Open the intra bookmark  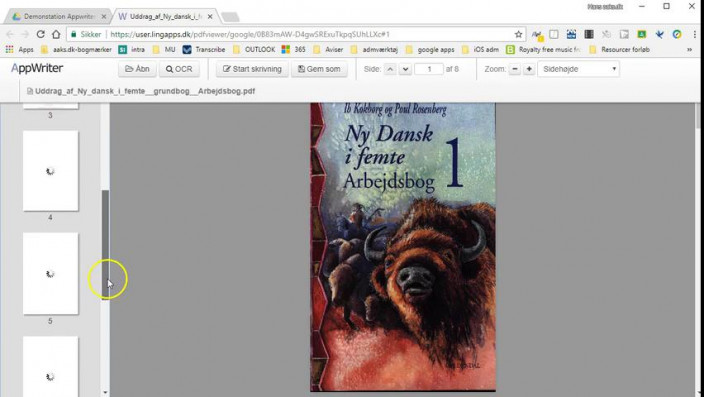coord(132,49)
